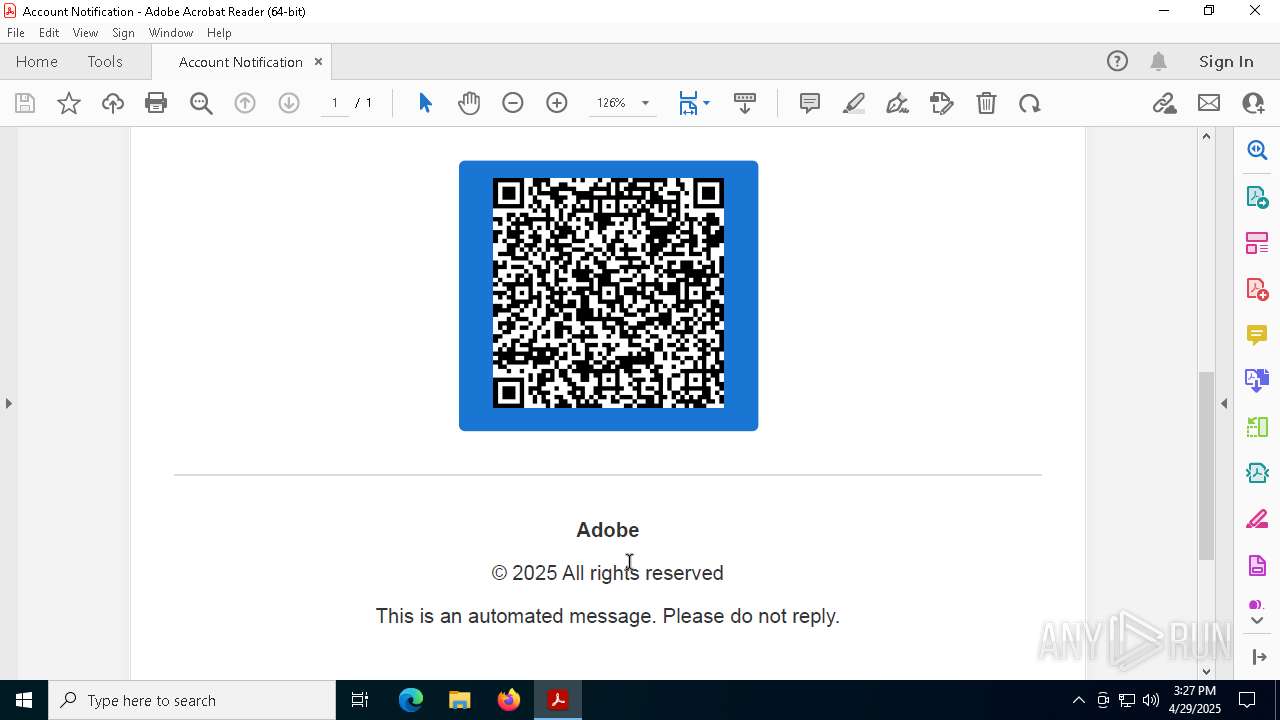Image resolution: width=1280 pixels, height=720 pixels.
Task: Collapse the right tools pane arrow
Action: (1224, 403)
